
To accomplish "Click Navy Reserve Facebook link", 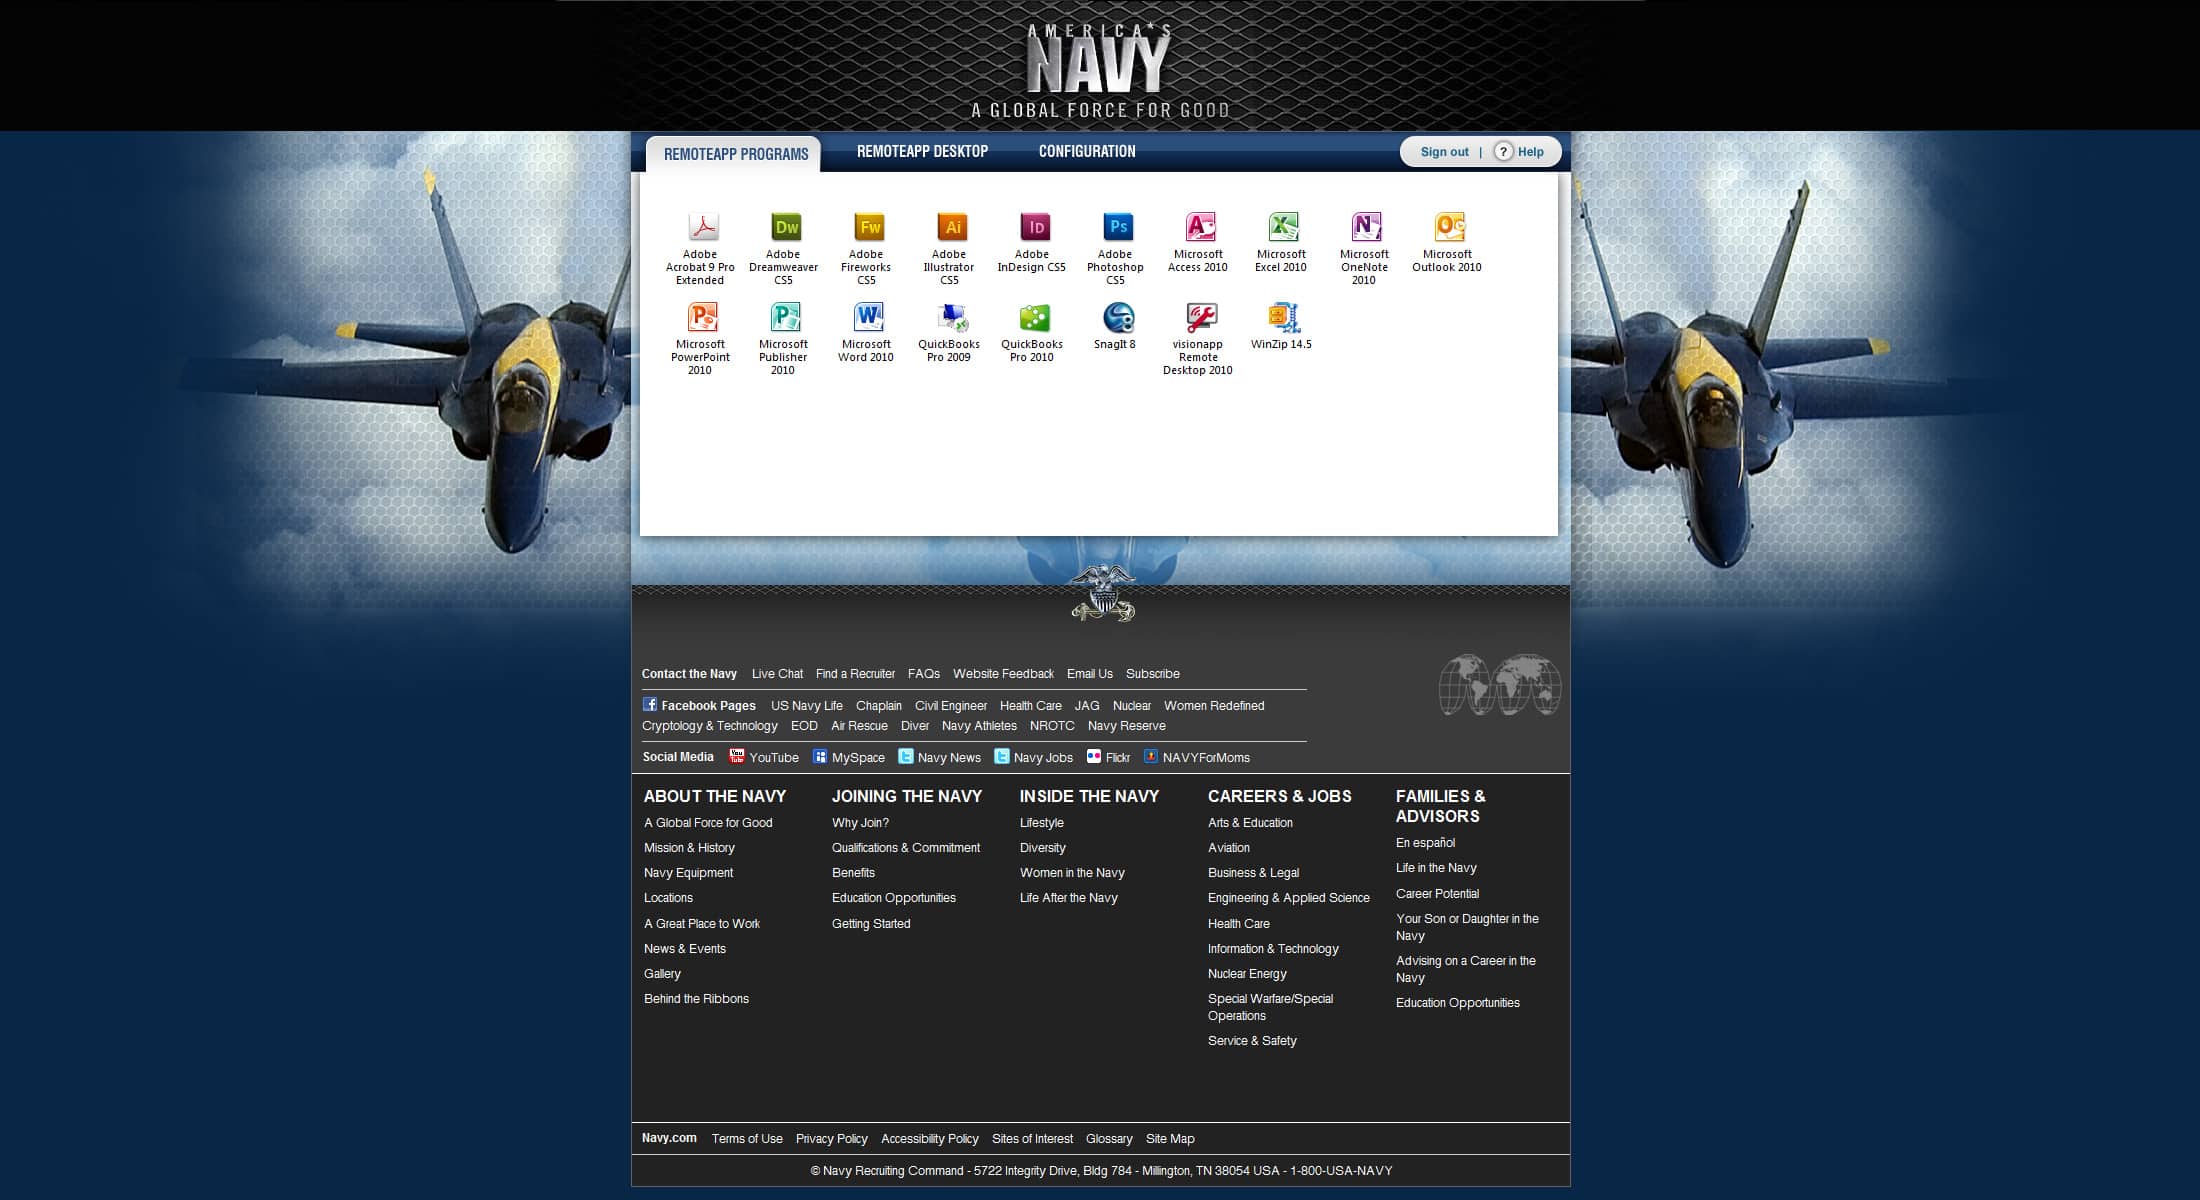I will point(1126,726).
